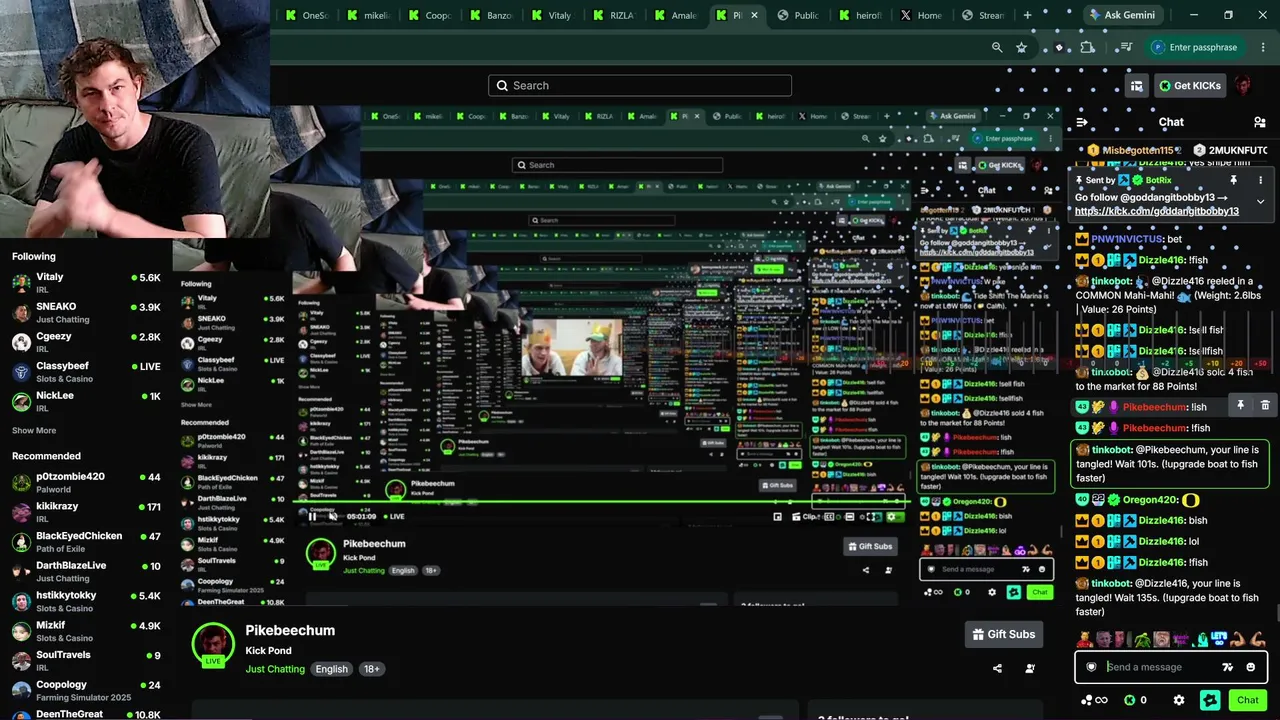
Task: Open a new browser tab
Action: tap(1027, 15)
